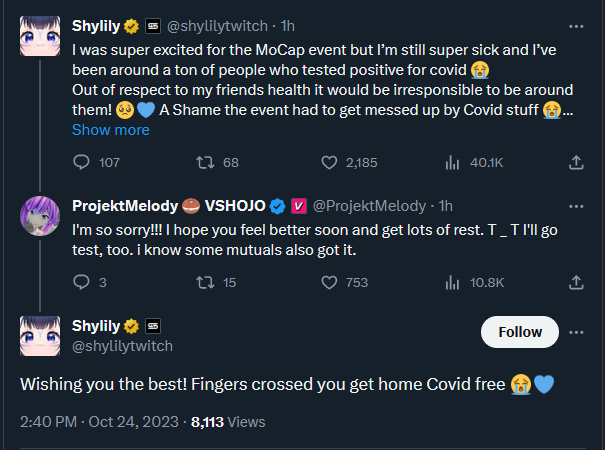
Task: Like Shylily's tweet with 2,185 likes
Action: click(x=328, y=162)
